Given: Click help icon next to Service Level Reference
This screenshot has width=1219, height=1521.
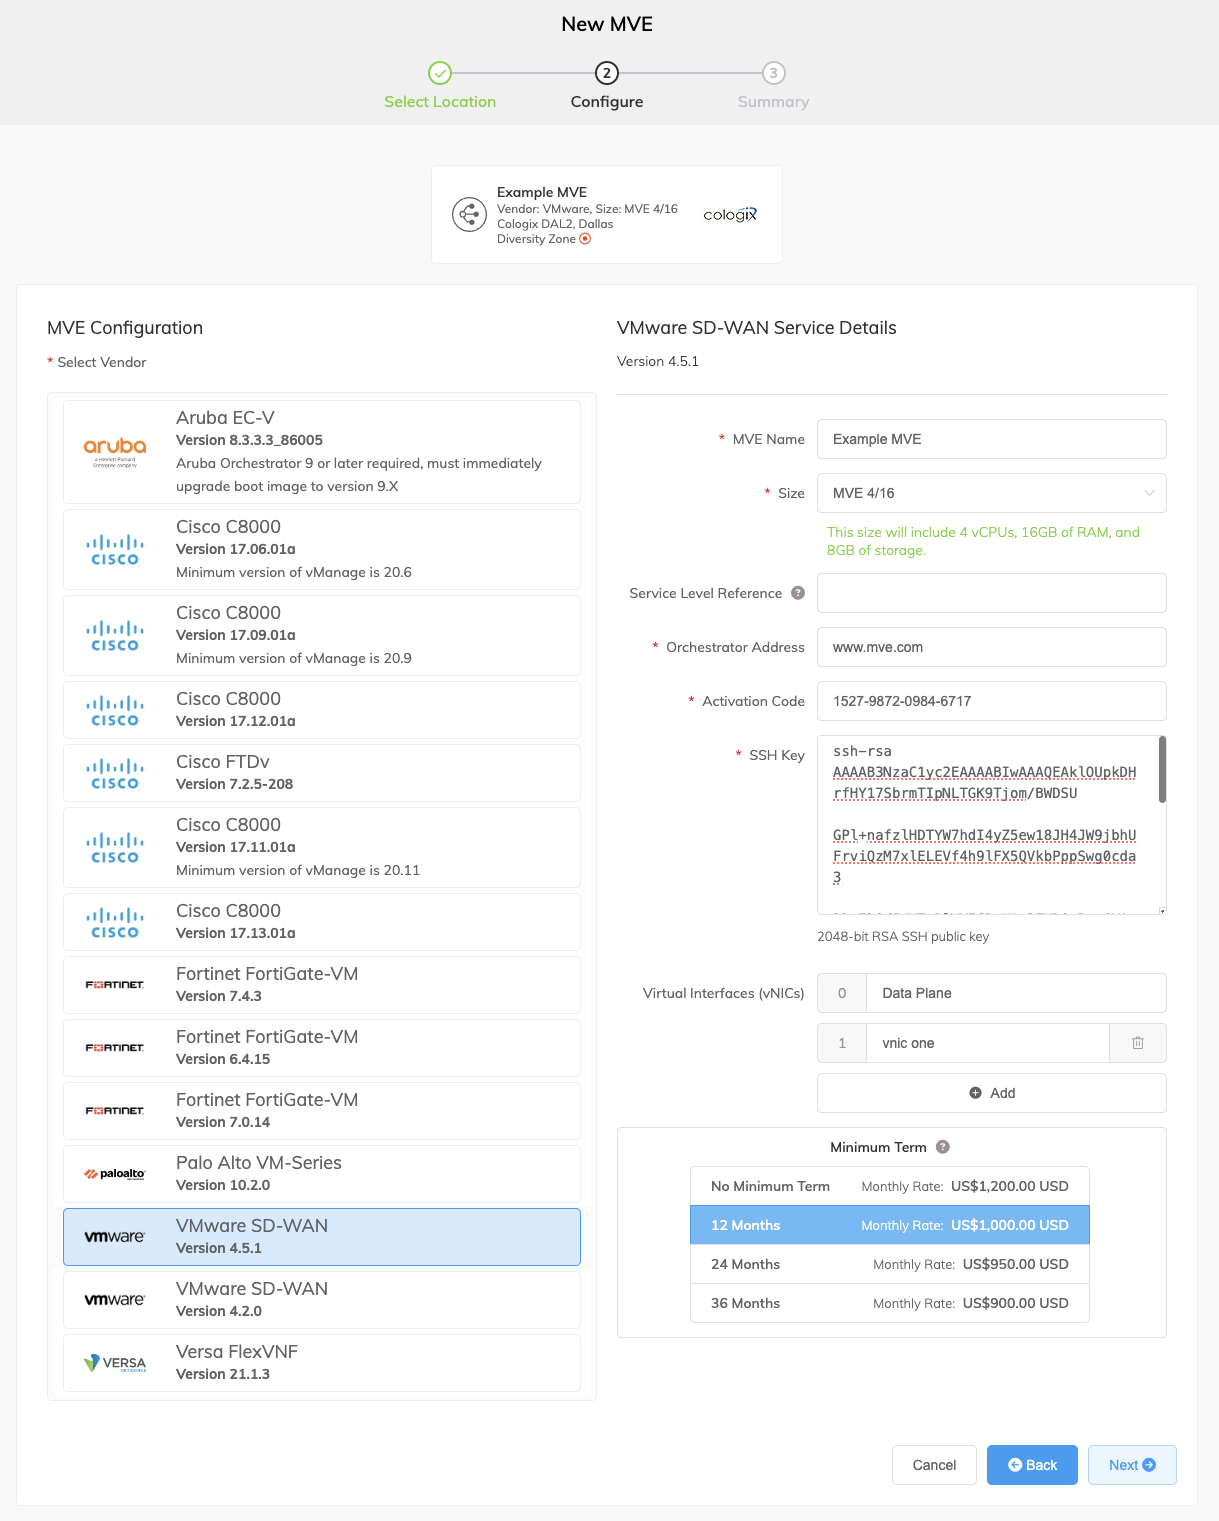Looking at the screenshot, I should coord(798,593).
